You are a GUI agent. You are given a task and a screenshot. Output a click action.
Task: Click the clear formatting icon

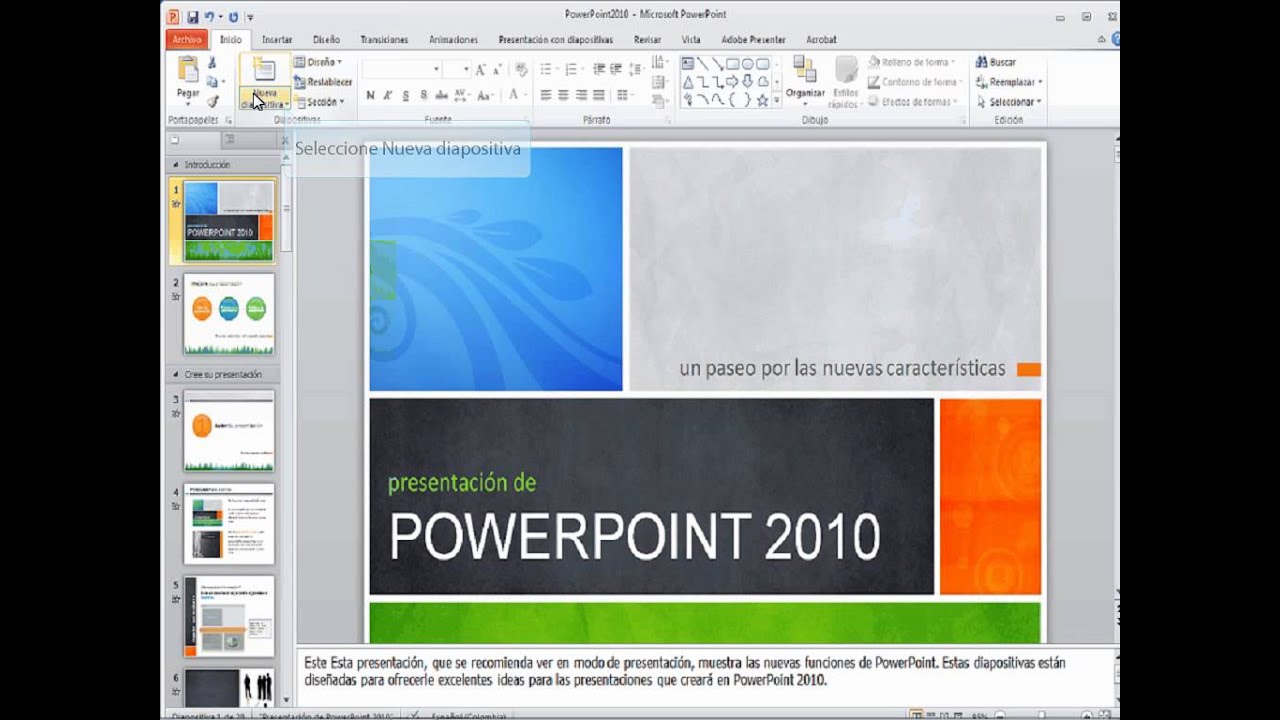click(521, 69)
